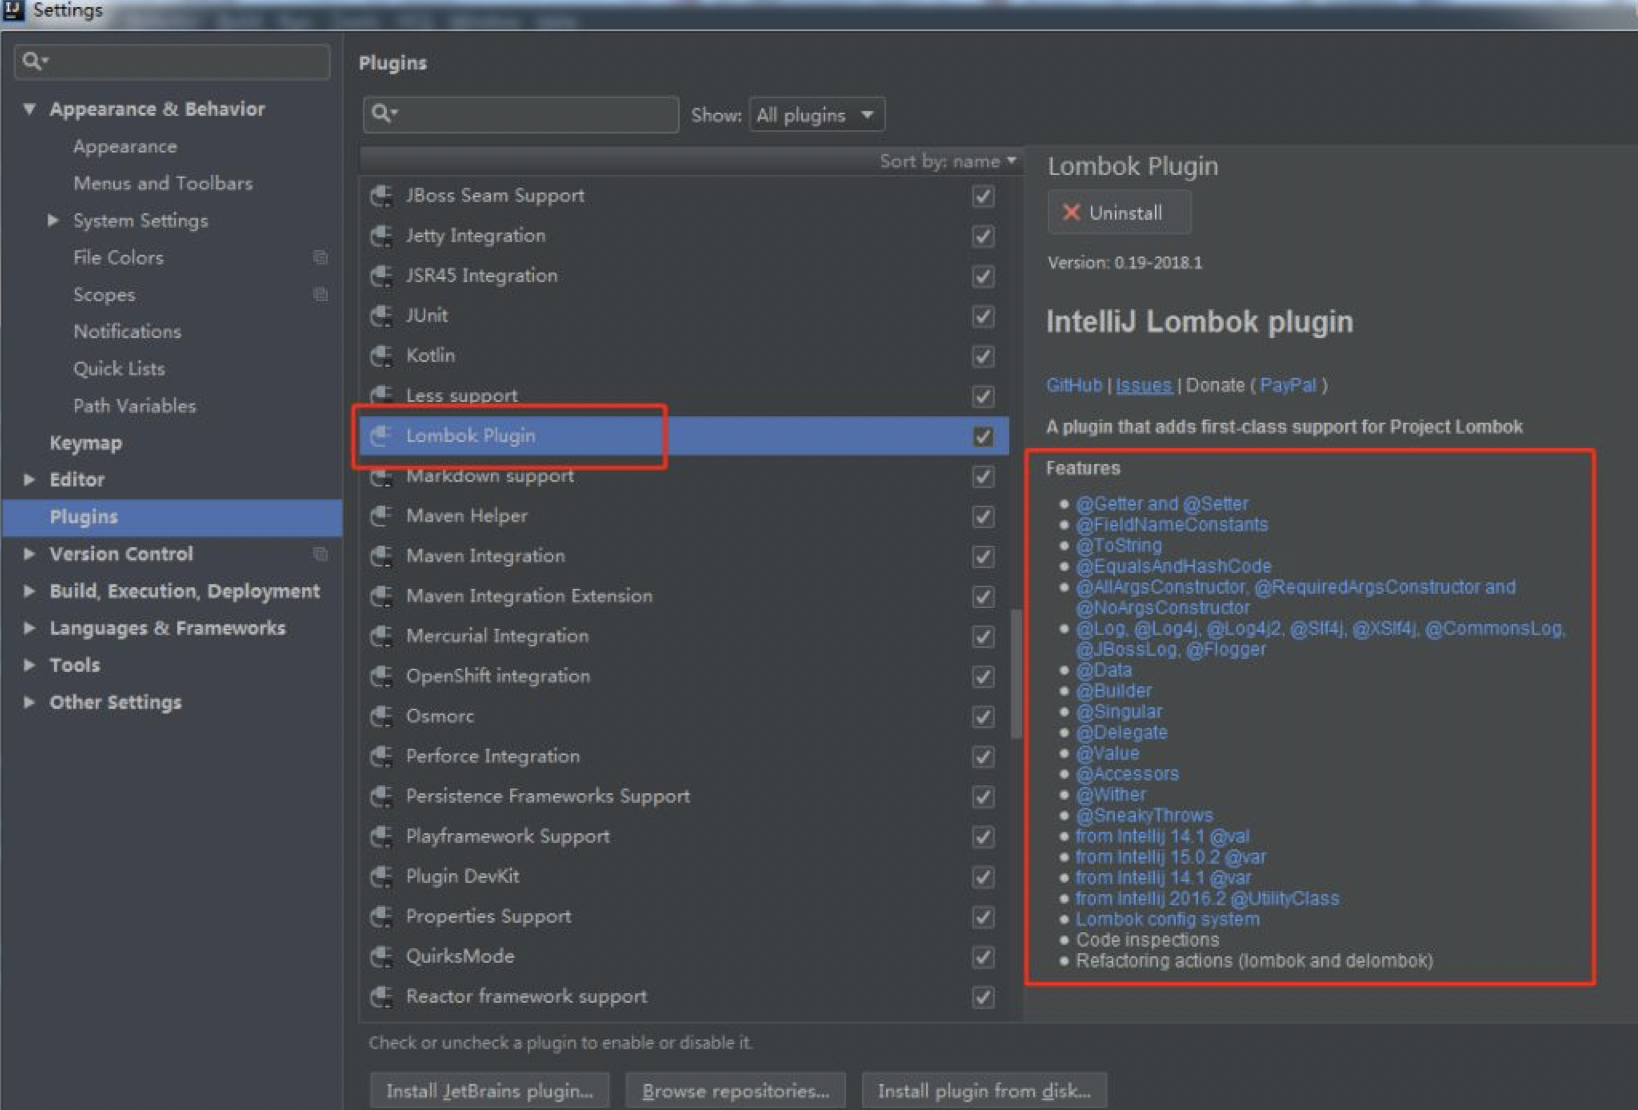The image size is (1638, 1110).
Task: Click the OpenShift integration plugin icon
Action: coord(381,676)
